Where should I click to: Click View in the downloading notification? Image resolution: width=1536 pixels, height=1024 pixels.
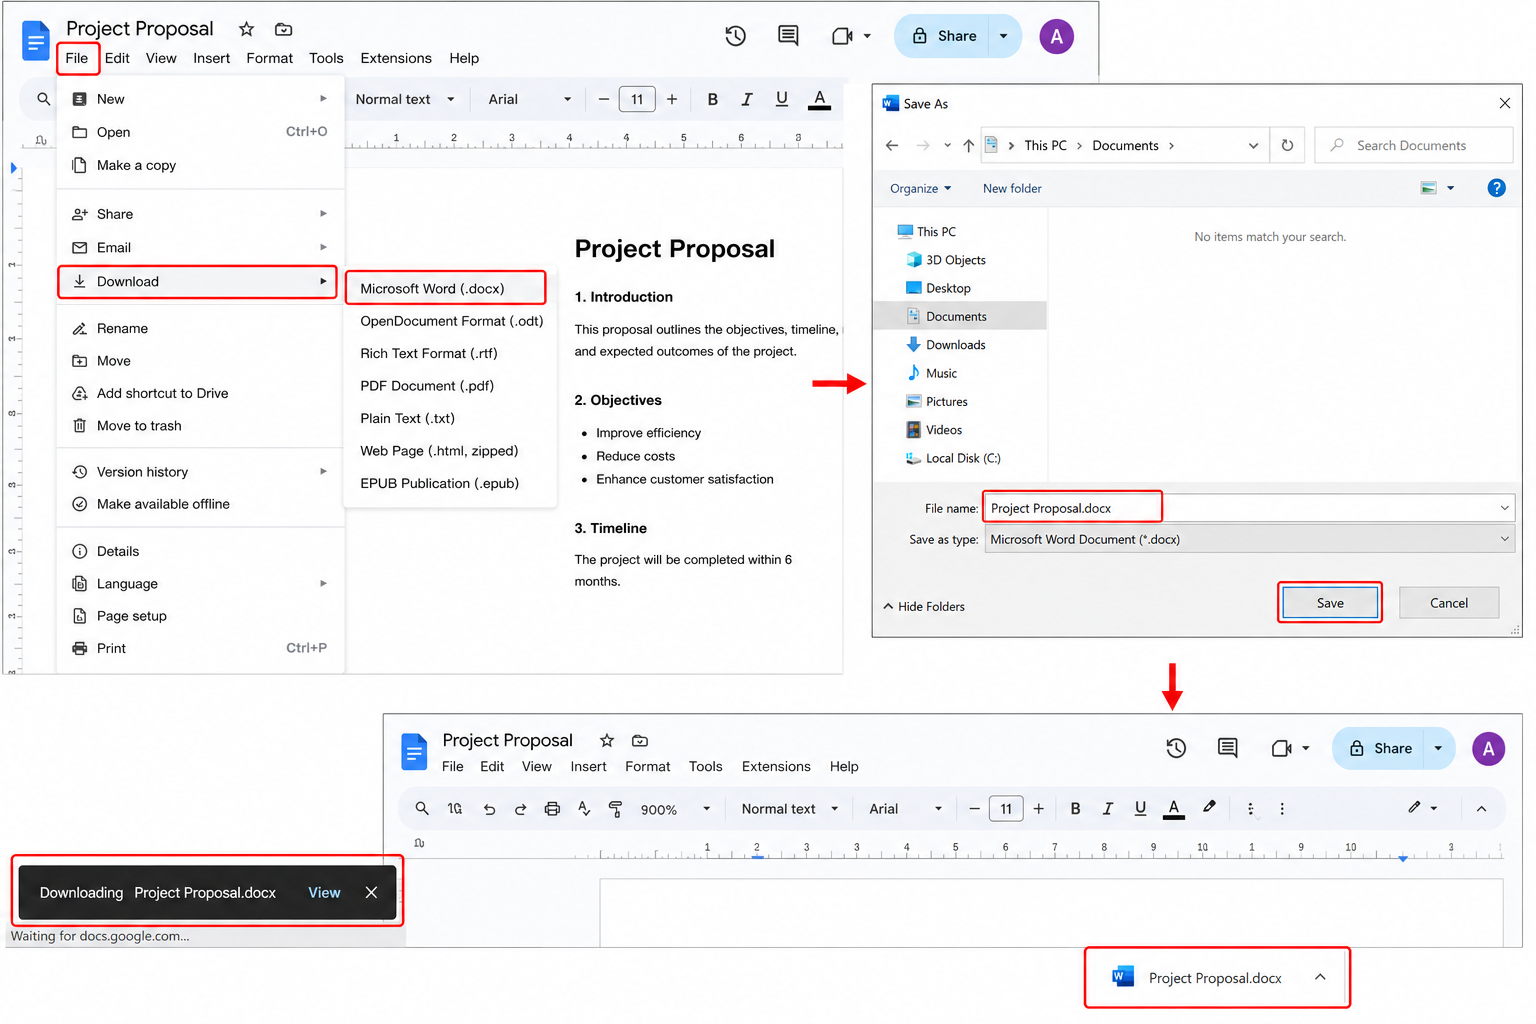pos(324,892)
